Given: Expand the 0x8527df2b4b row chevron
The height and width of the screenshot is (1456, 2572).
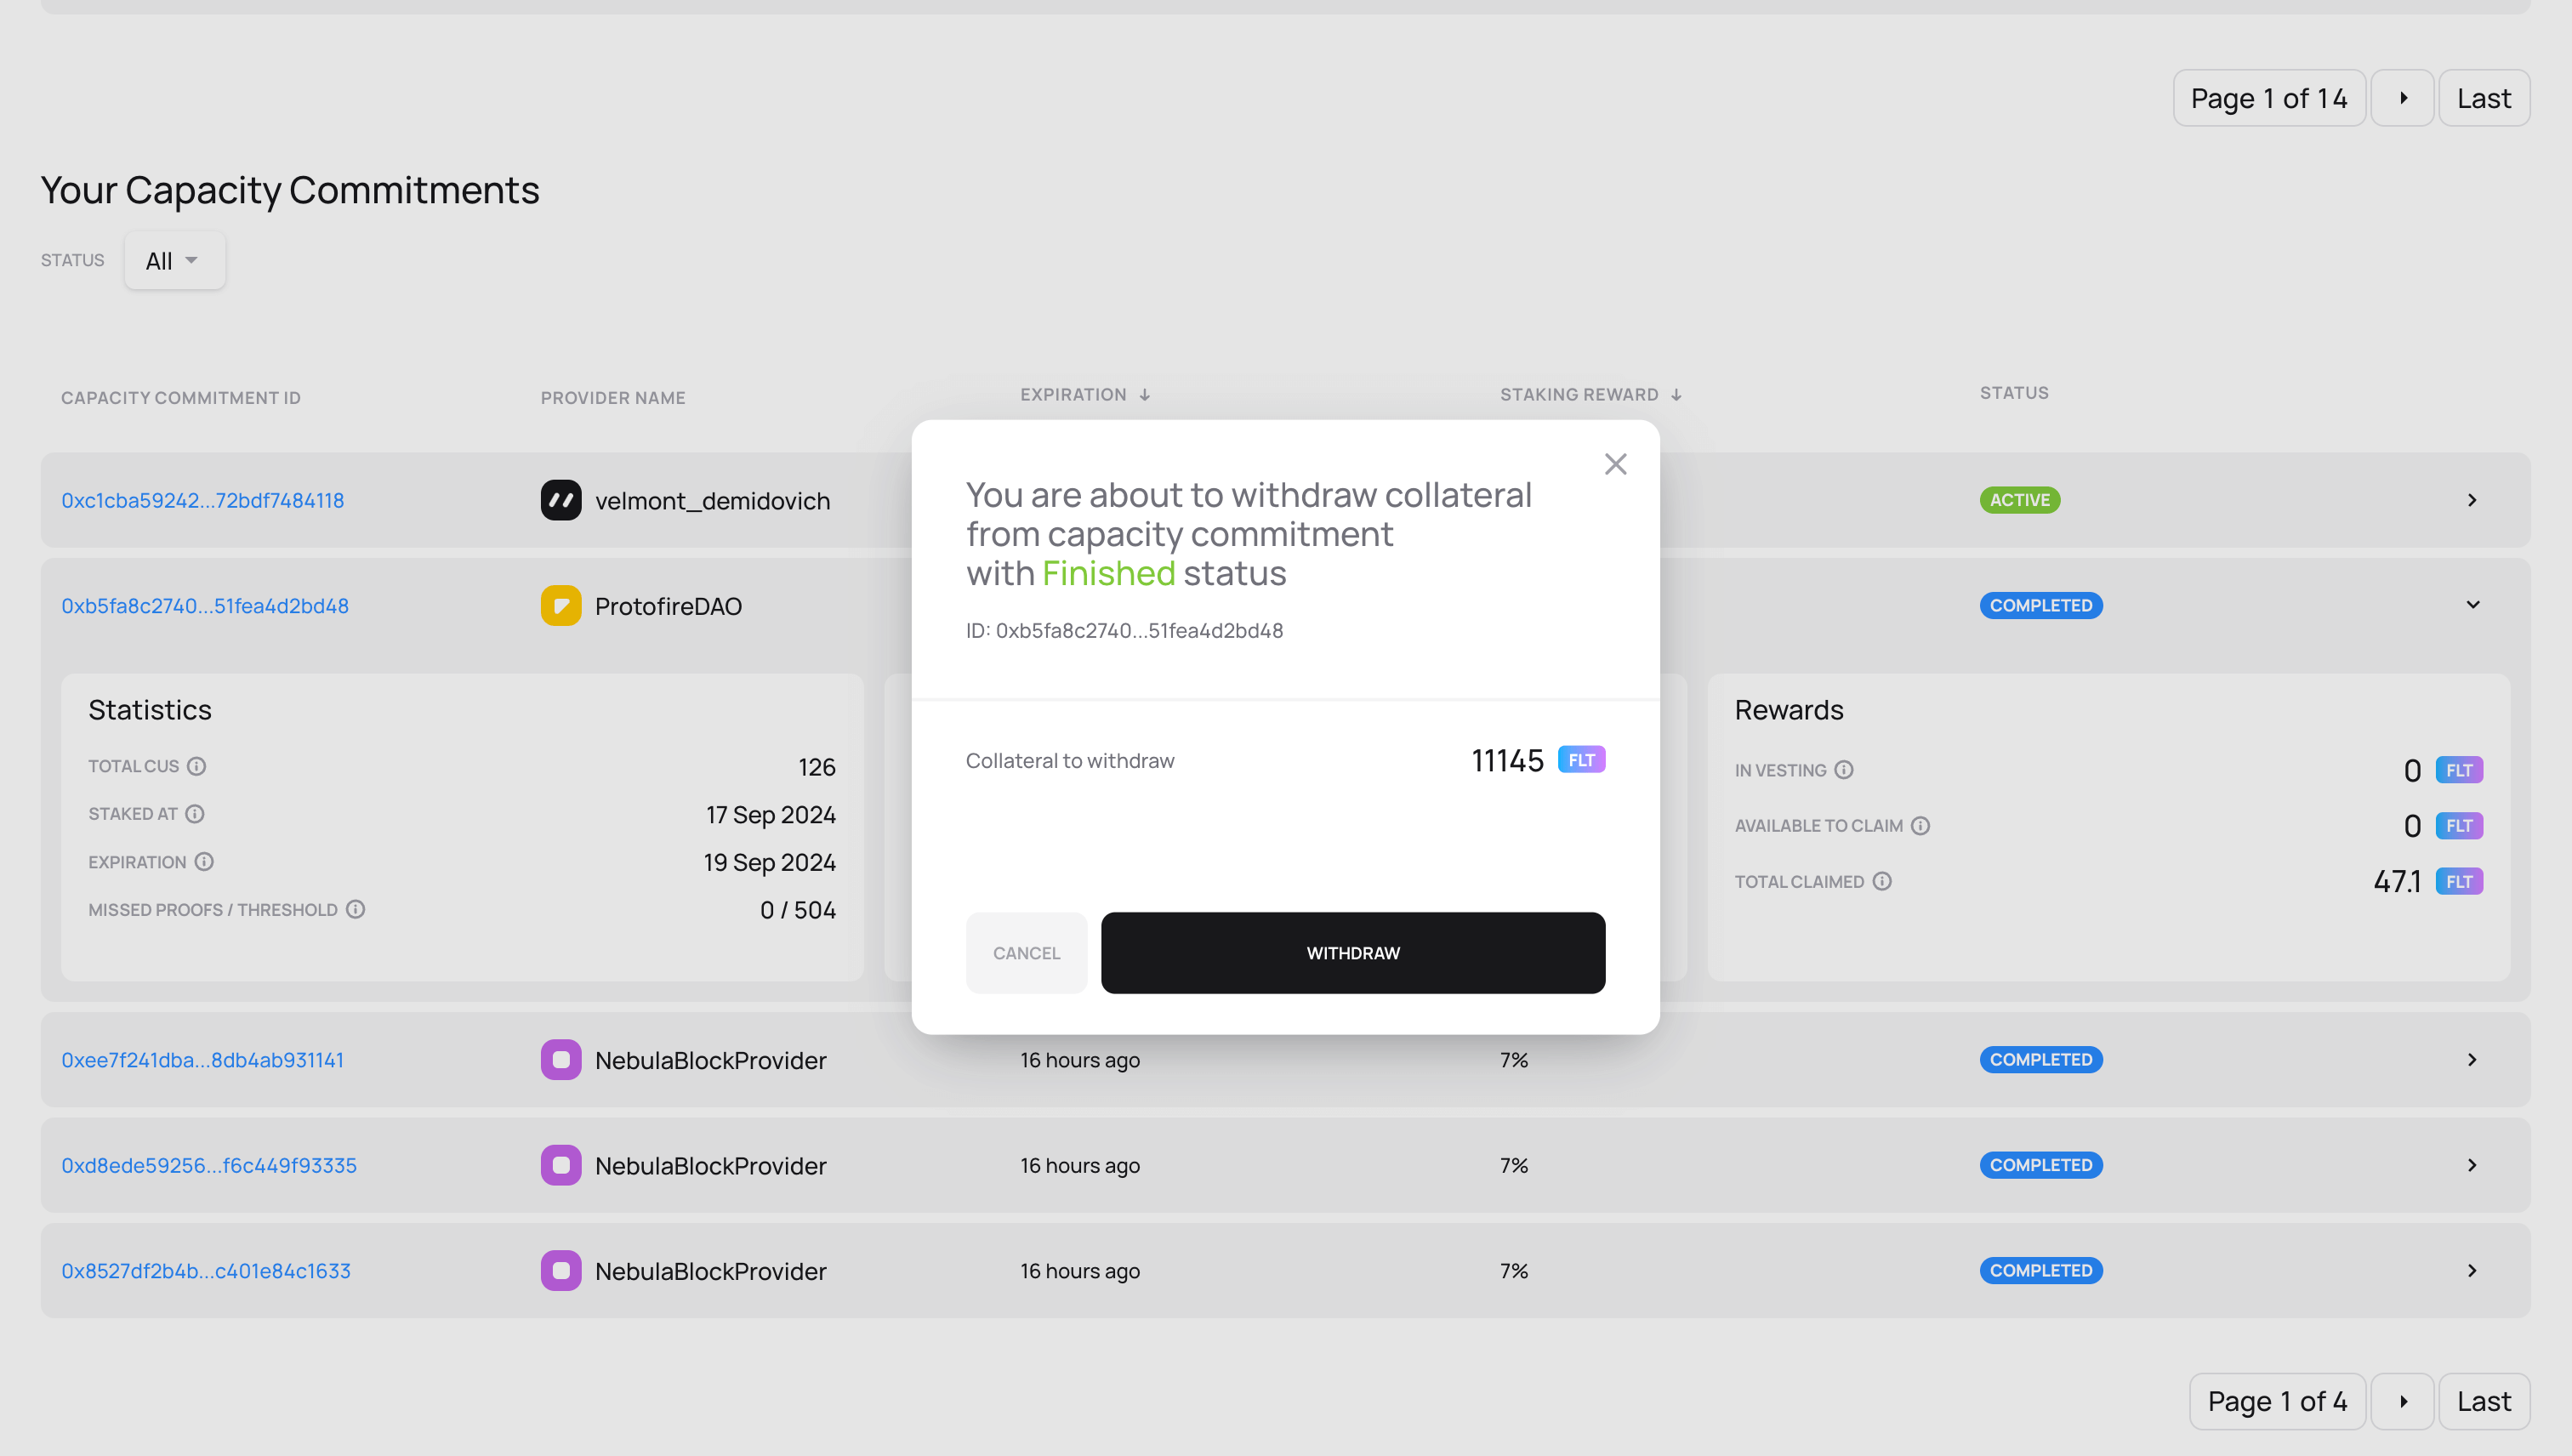Looking at the screenshot, I should pyautogui.click(x=2472, y=1271).
